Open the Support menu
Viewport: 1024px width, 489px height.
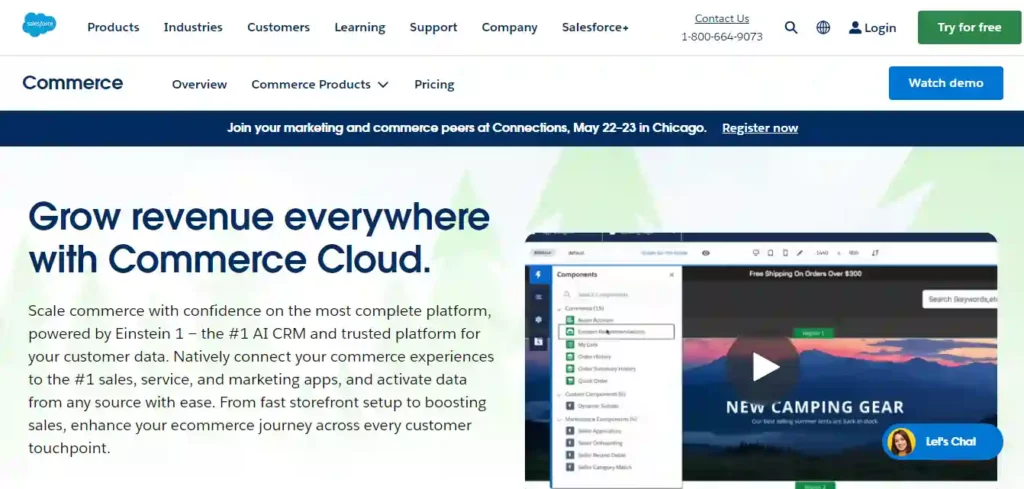(433, 27)
